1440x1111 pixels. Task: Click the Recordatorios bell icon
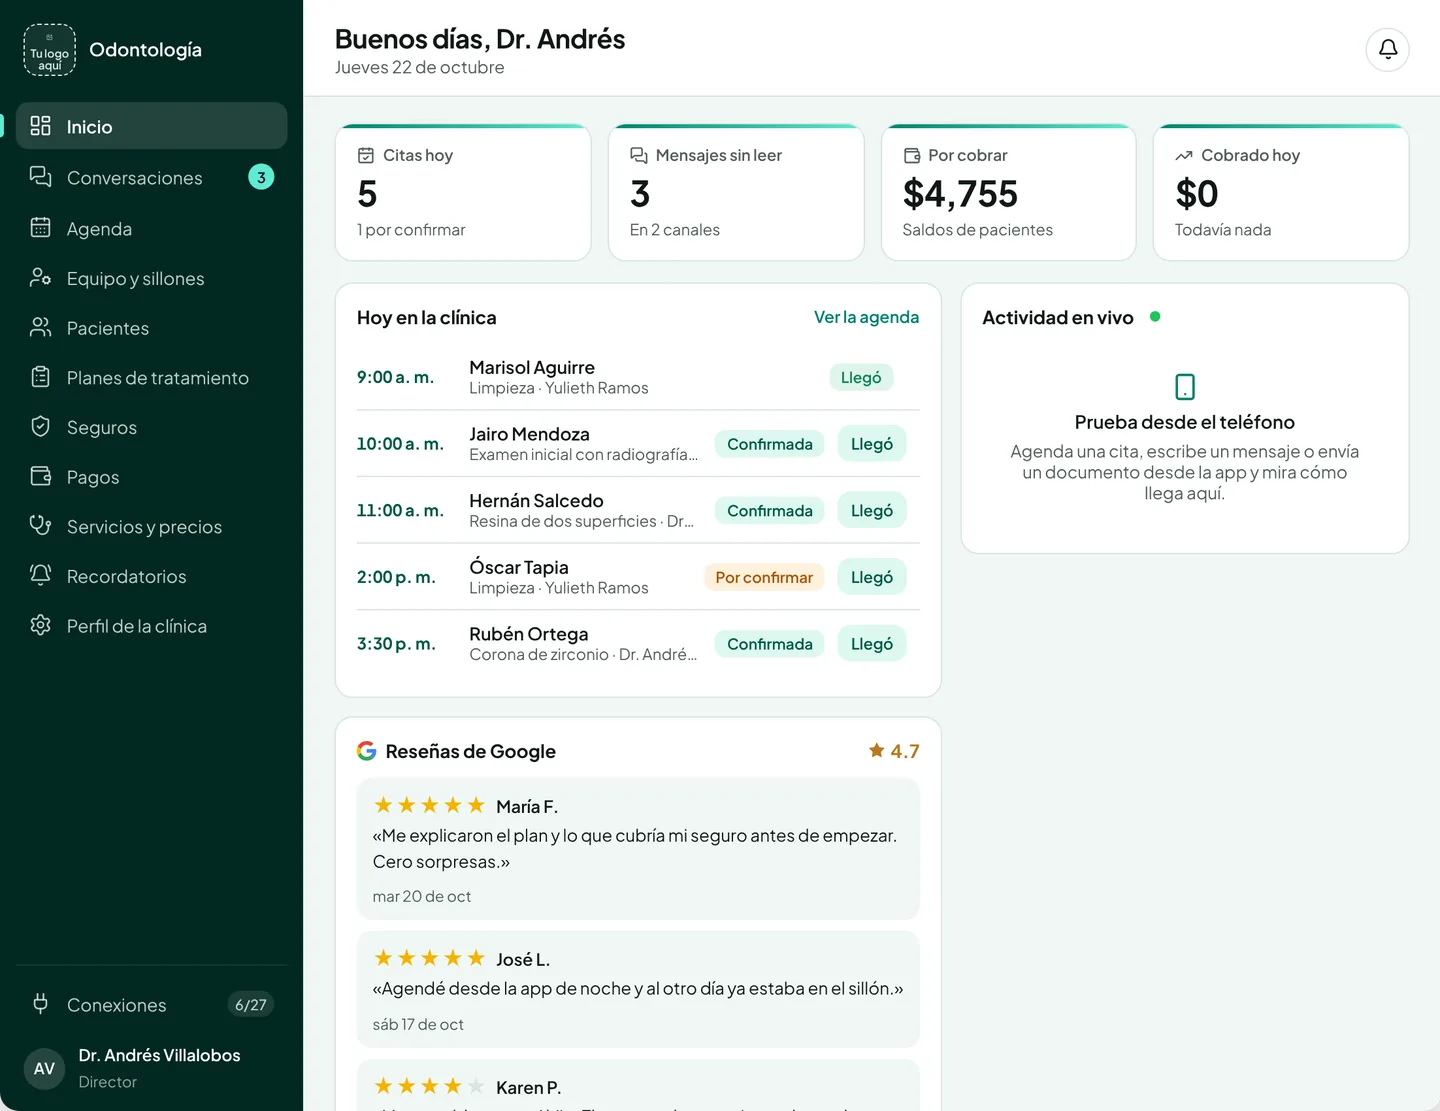pos(40,576)
